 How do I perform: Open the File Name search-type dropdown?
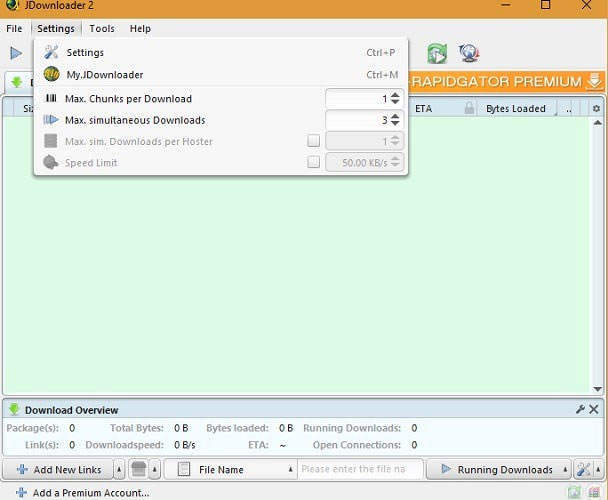click(231, 469)
